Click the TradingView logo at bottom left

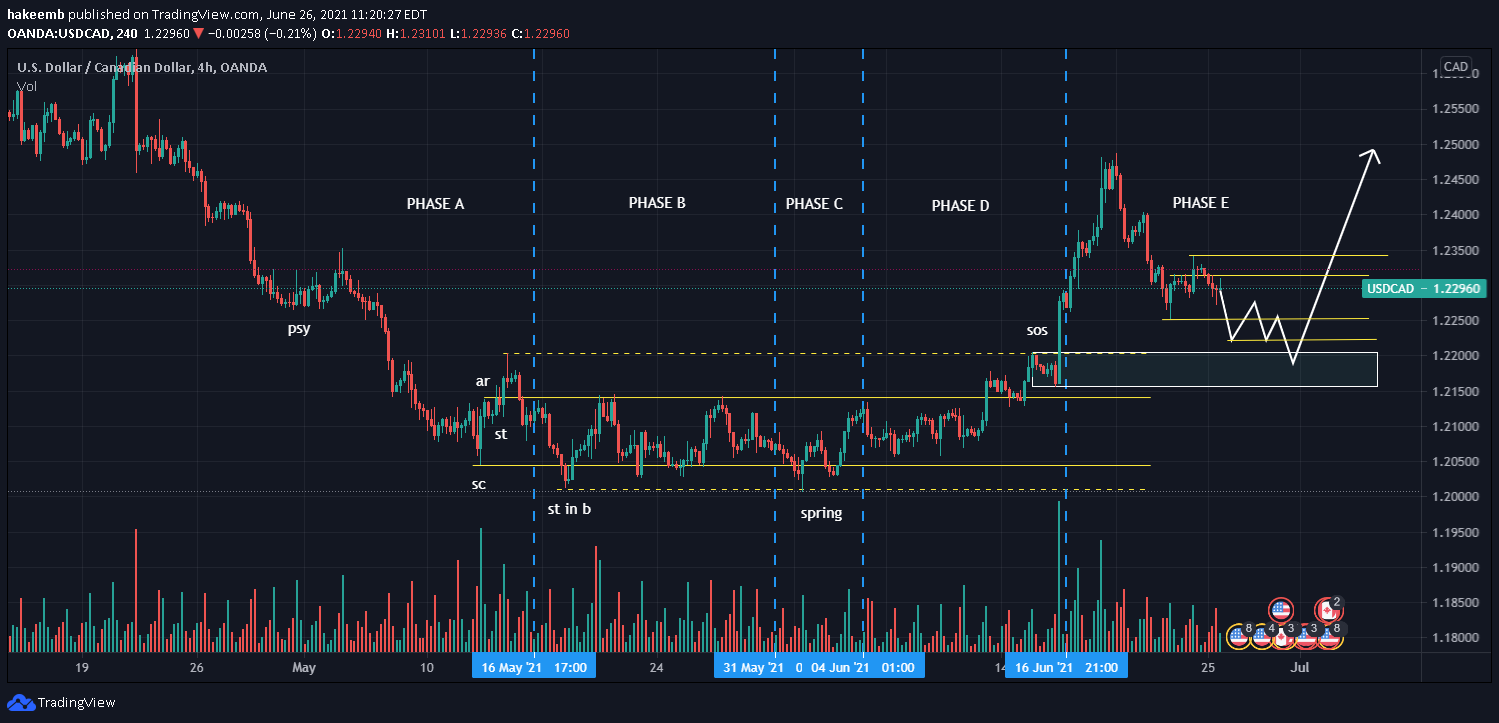pos(62,703)
